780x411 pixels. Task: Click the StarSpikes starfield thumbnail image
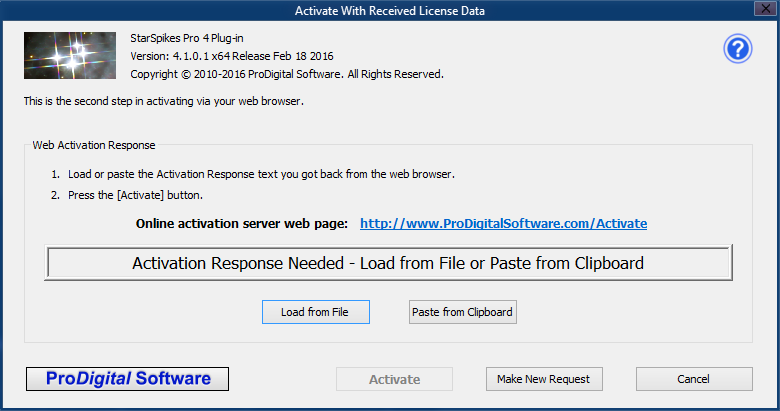click(70, 55)
